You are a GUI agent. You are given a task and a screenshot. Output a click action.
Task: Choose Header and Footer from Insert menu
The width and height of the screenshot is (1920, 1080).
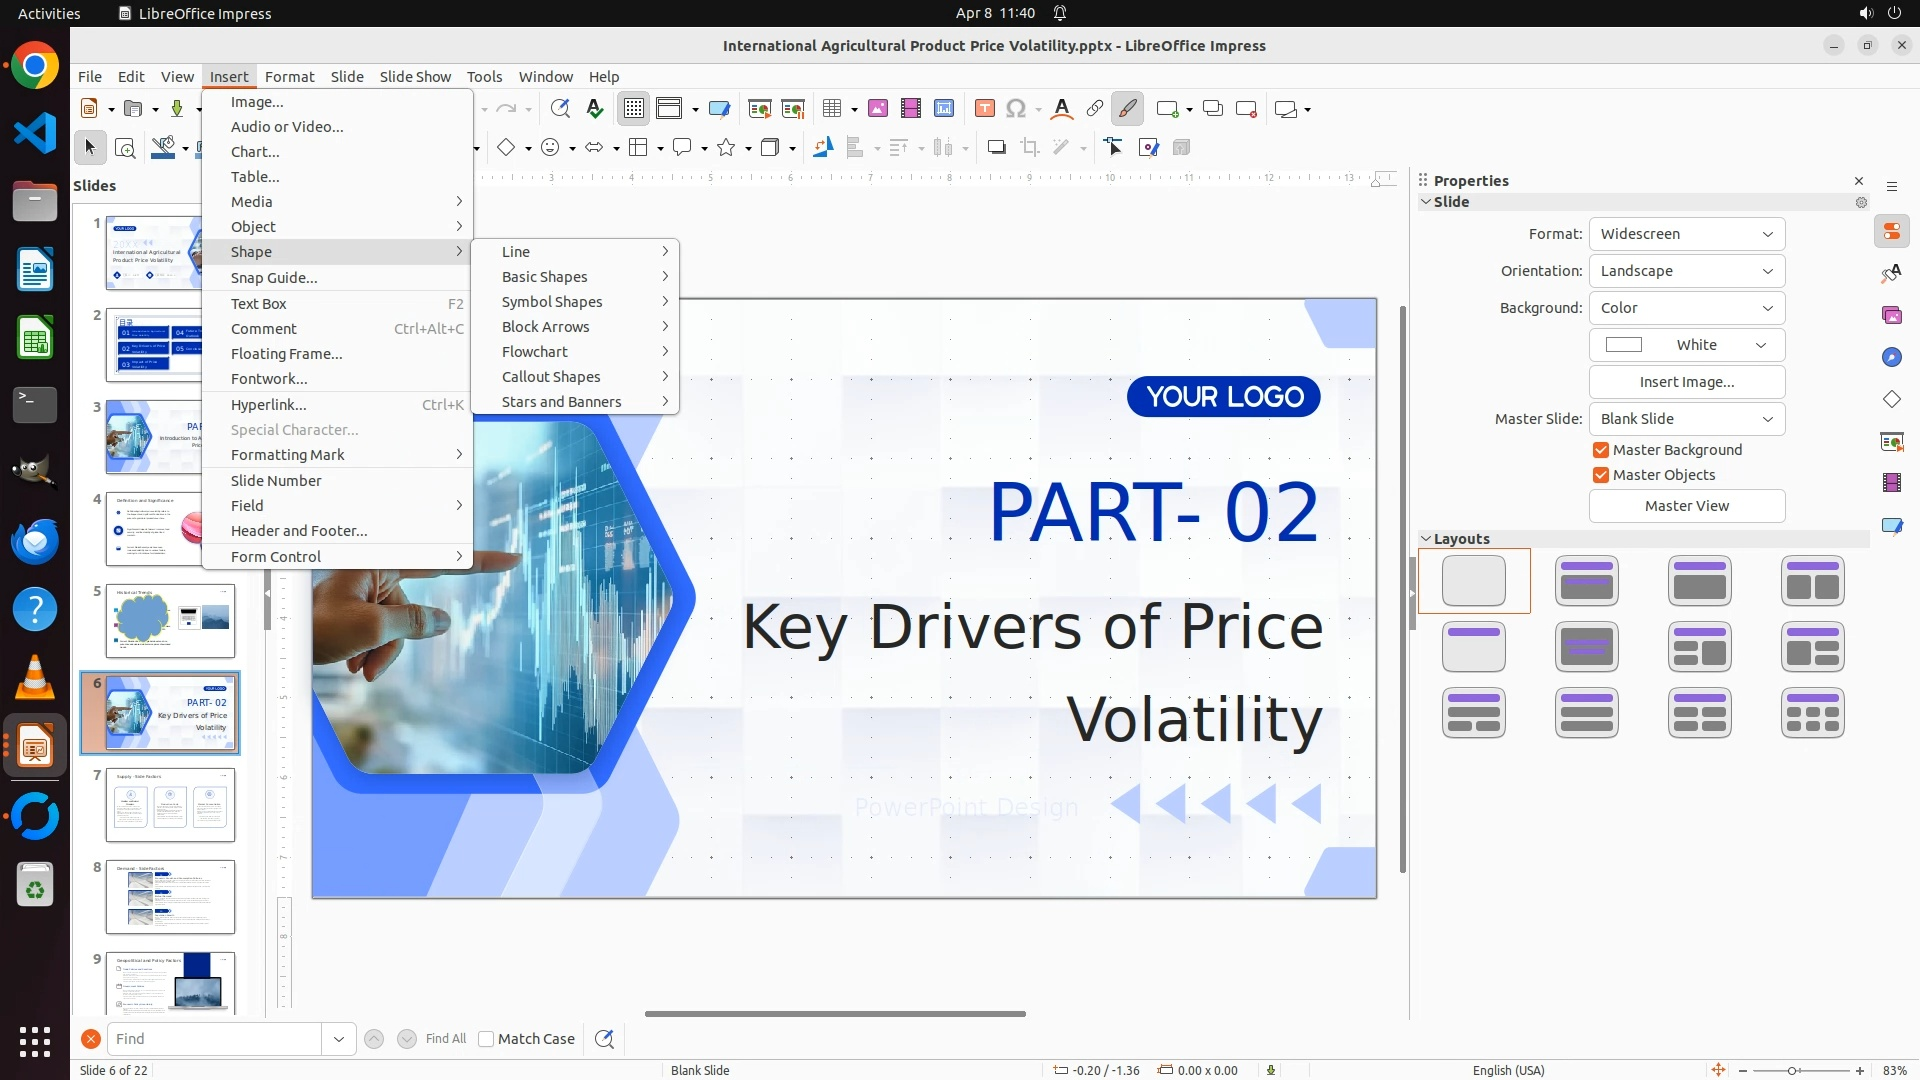299,531
